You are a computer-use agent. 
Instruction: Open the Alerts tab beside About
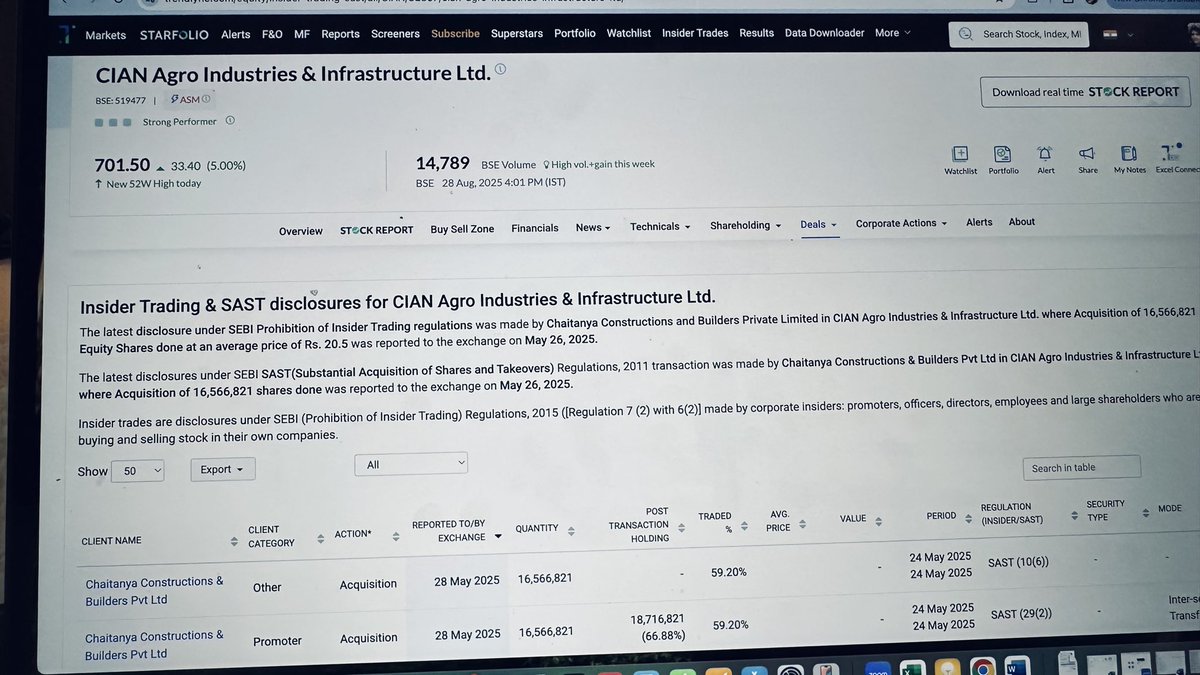[x=979, y=222]
